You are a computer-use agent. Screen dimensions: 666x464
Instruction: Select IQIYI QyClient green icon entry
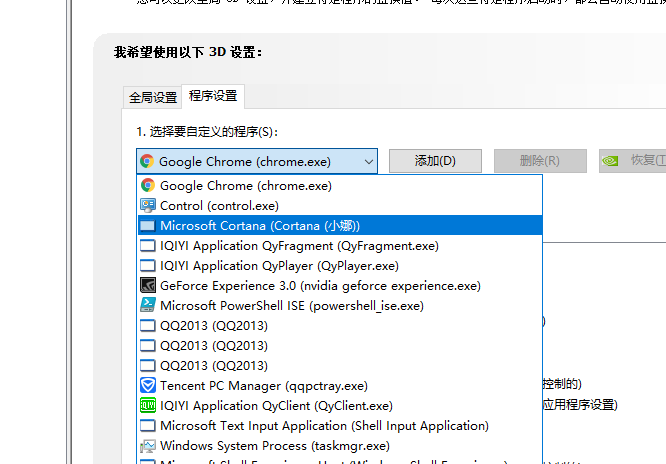tap(148, 405)
